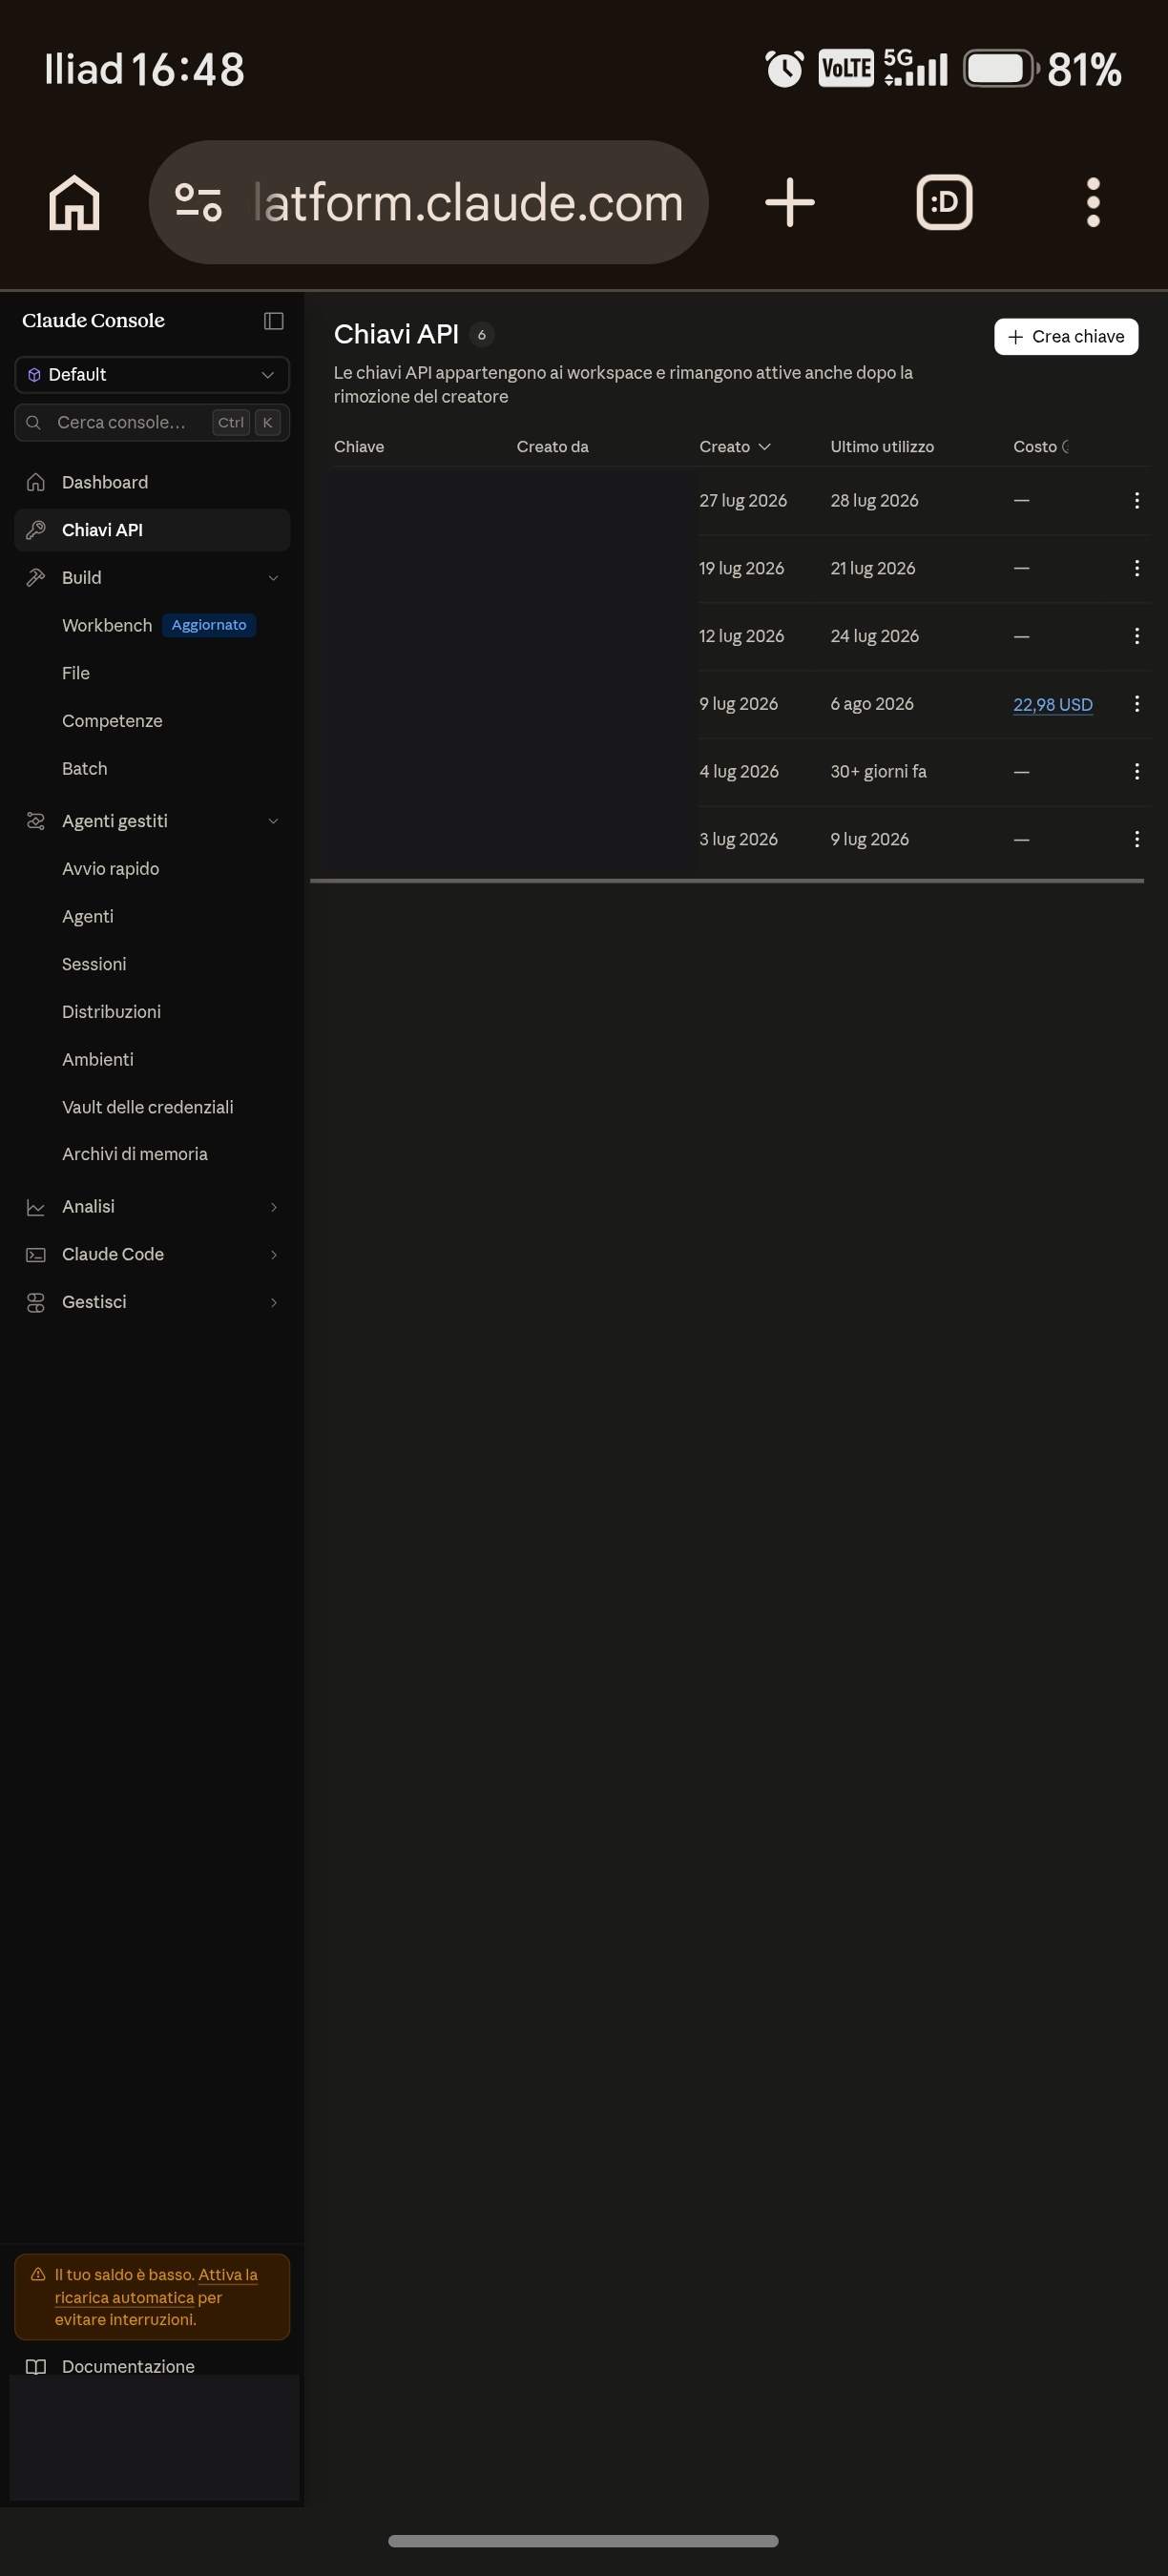This screenshot has height=2576, width=1168.
Task: Open the Default workspace dropdown
Action: click(152, 375)
